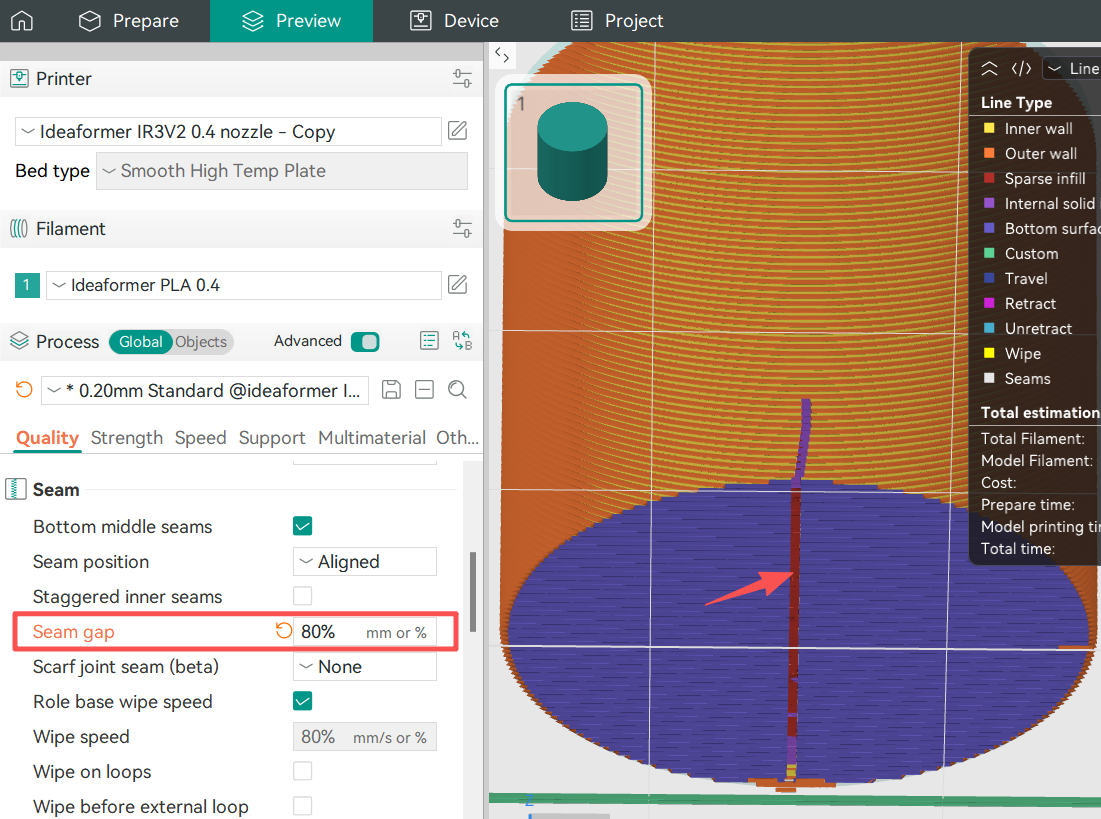
Task: Reset the process preset with orange undo arrow
Action: 24,390
